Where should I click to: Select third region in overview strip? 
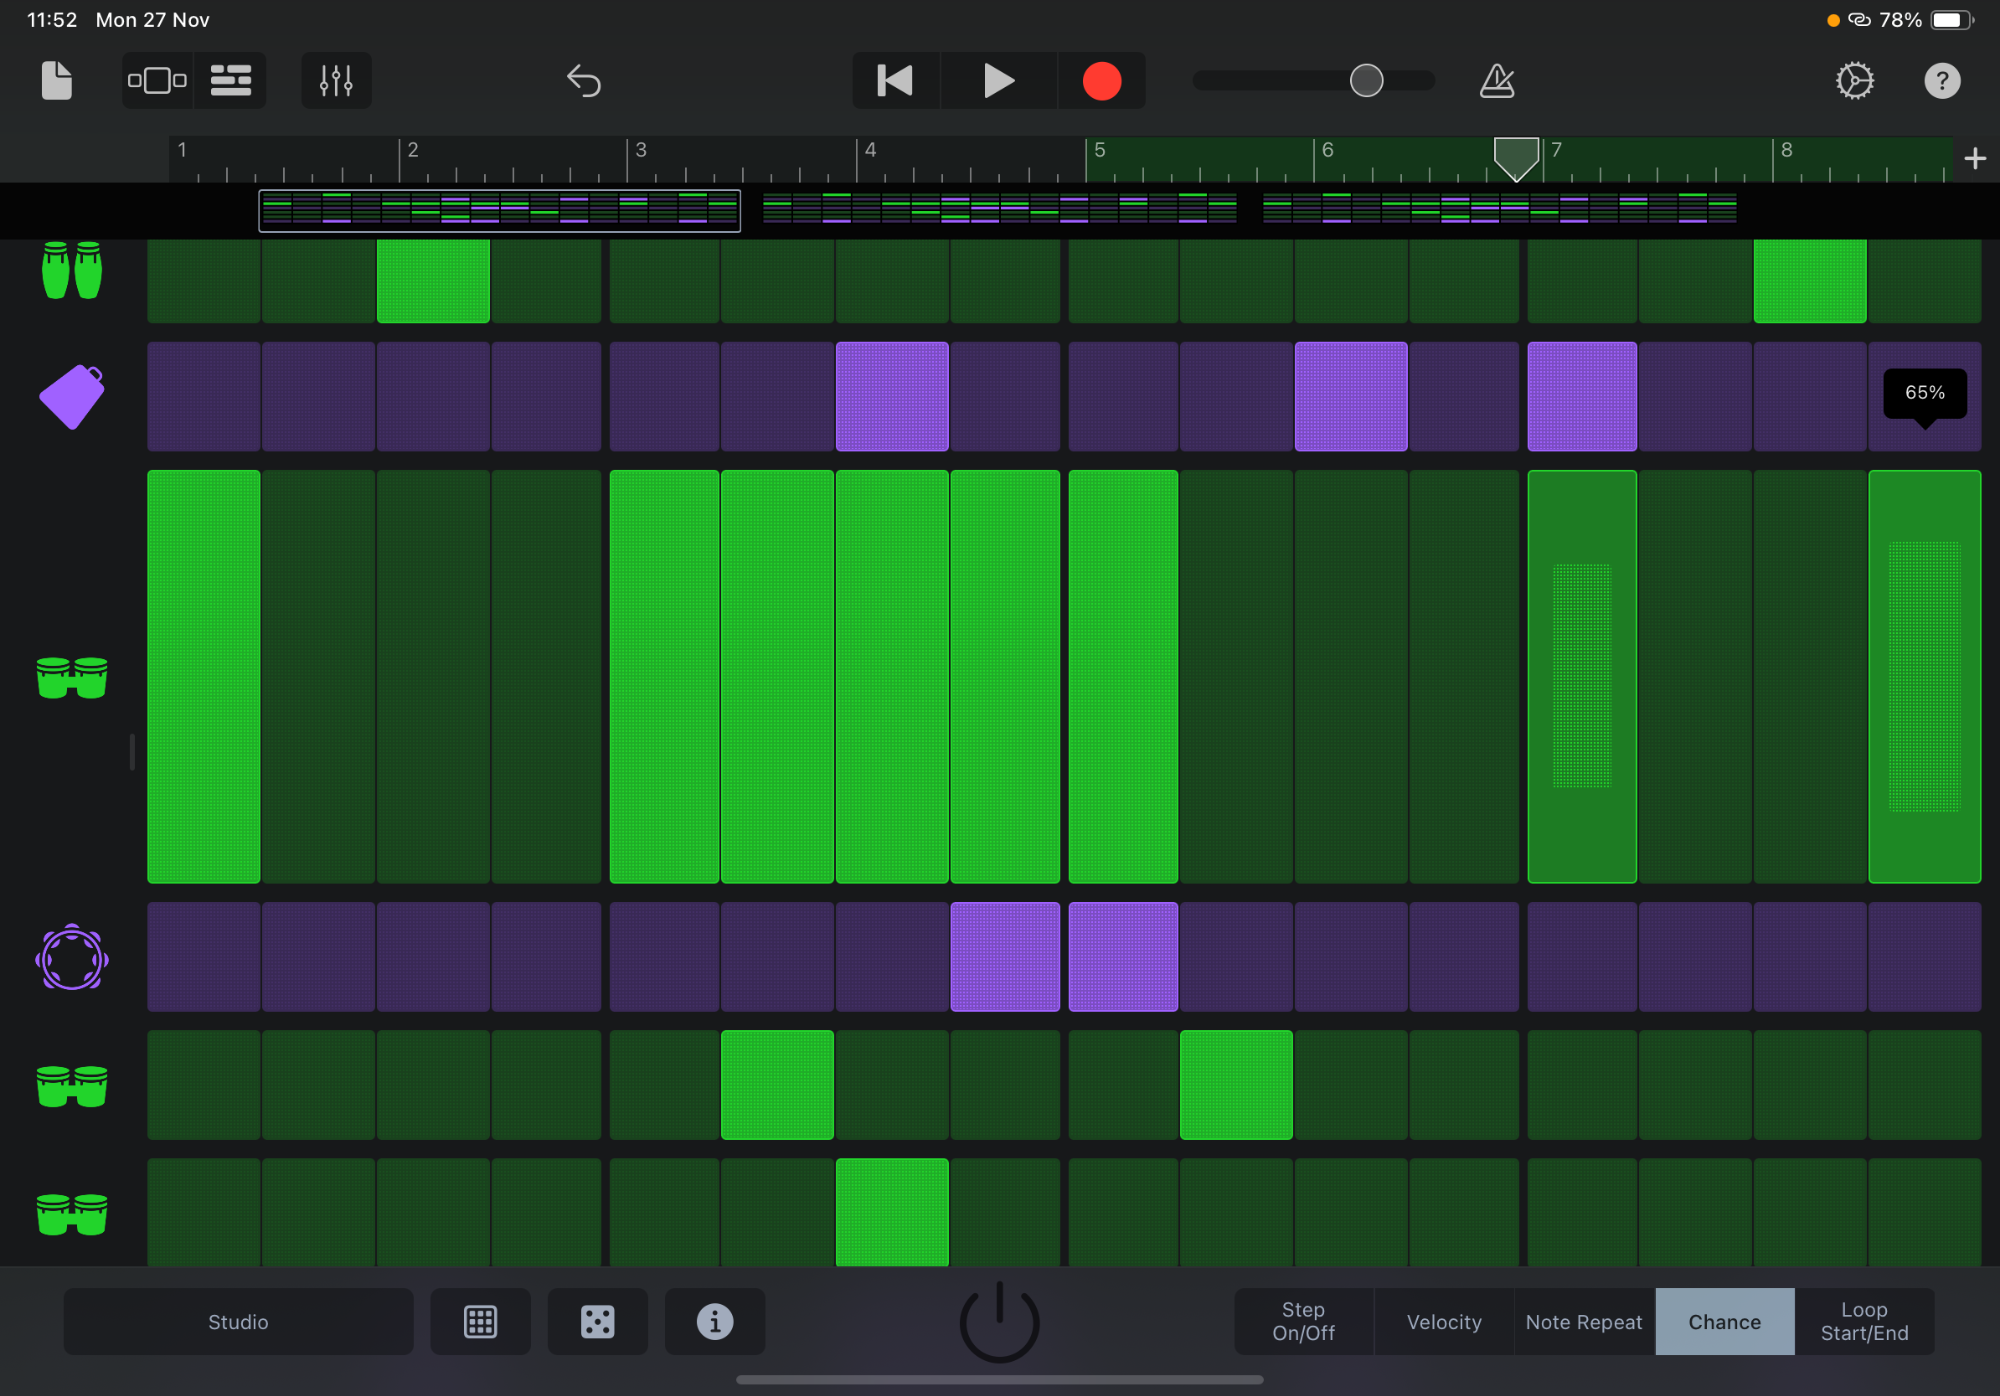click(x=1499, y=208)
